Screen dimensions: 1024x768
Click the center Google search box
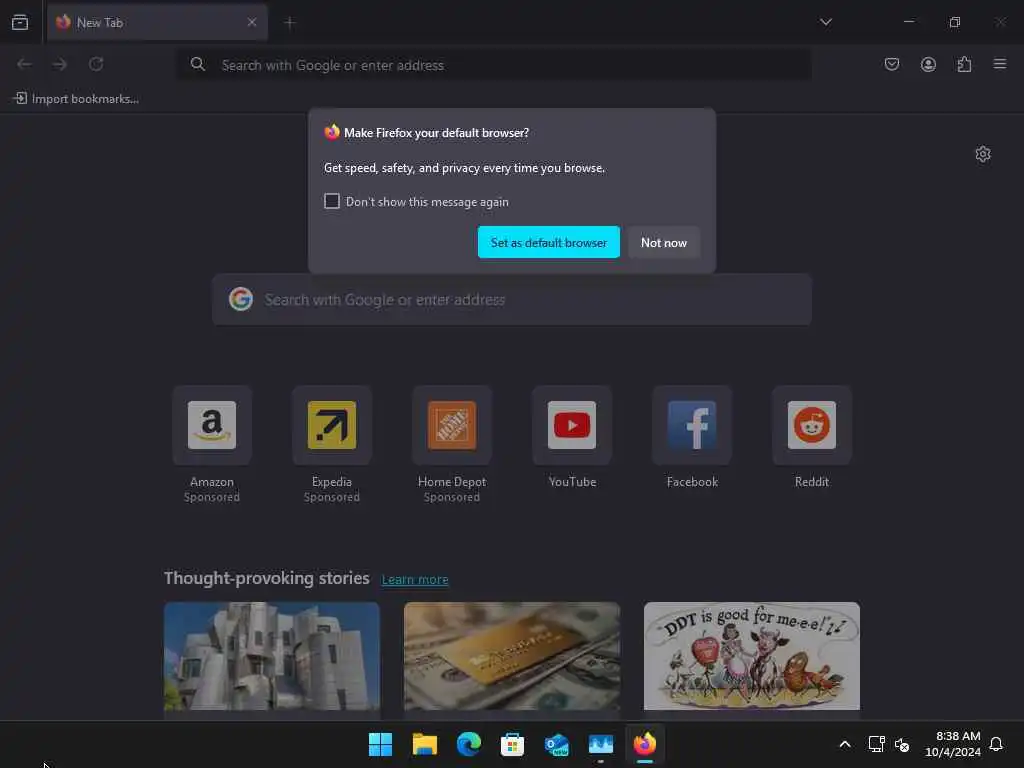[x=511, y=300]
